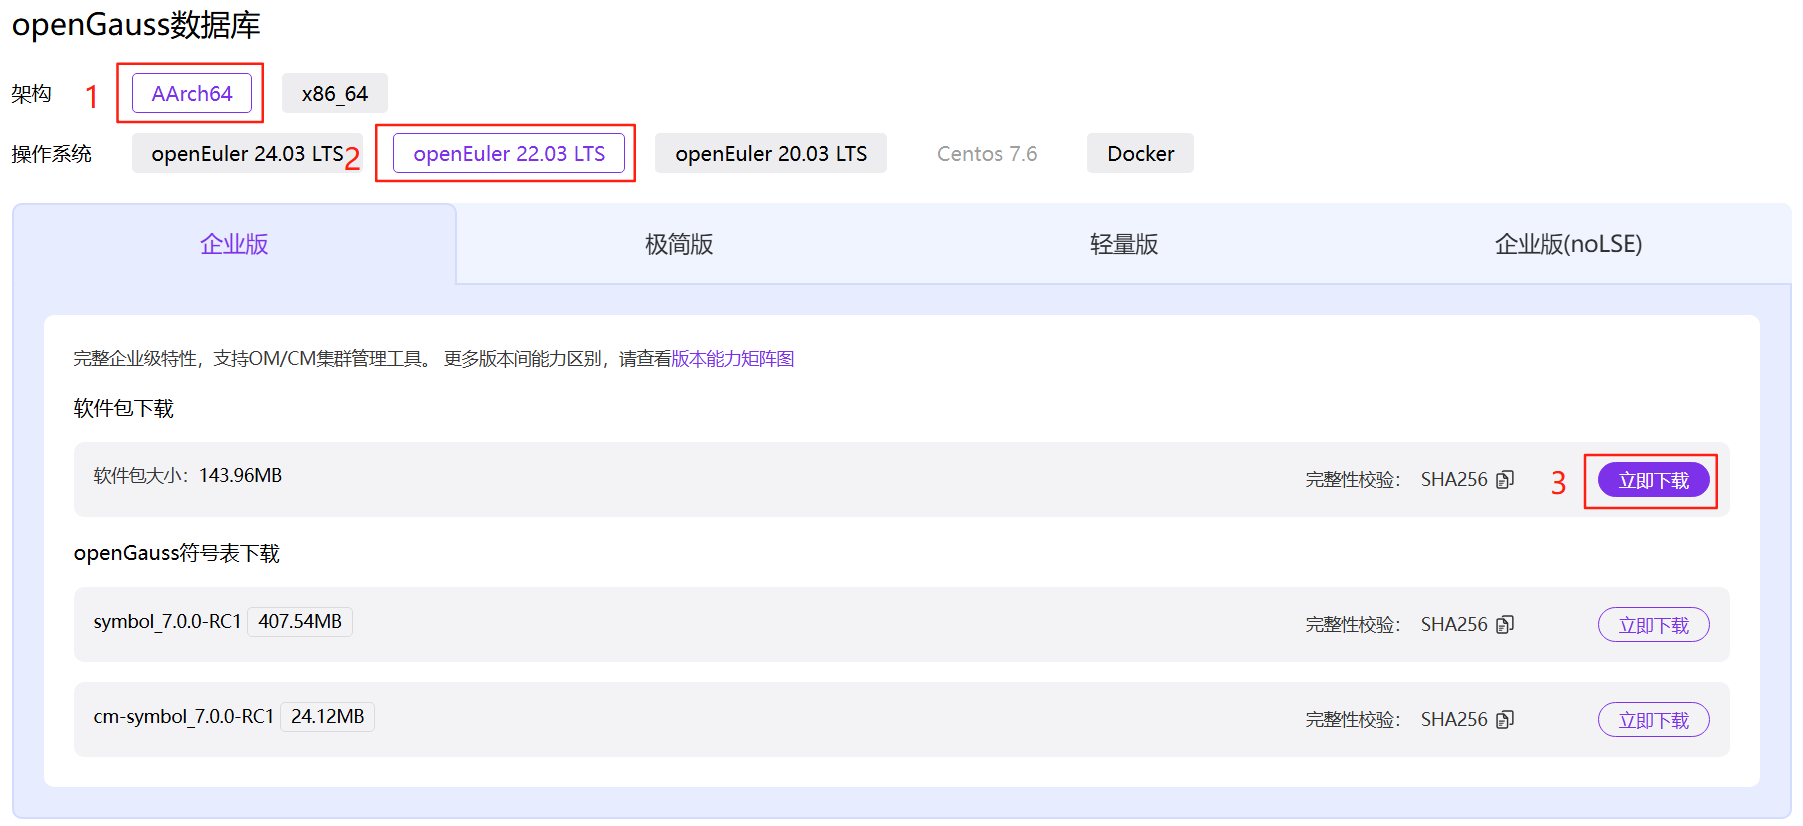
Task: Click 立即下载 for cm-symbol_7.0.0-RC1
Action: (1653, 719)
